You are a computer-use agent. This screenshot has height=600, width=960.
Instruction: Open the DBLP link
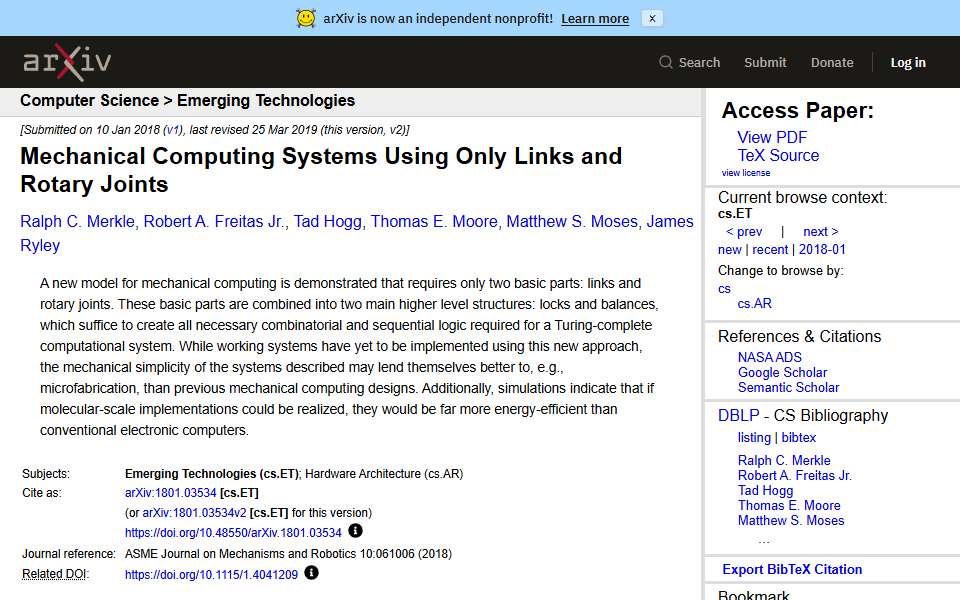pos(738,415)
